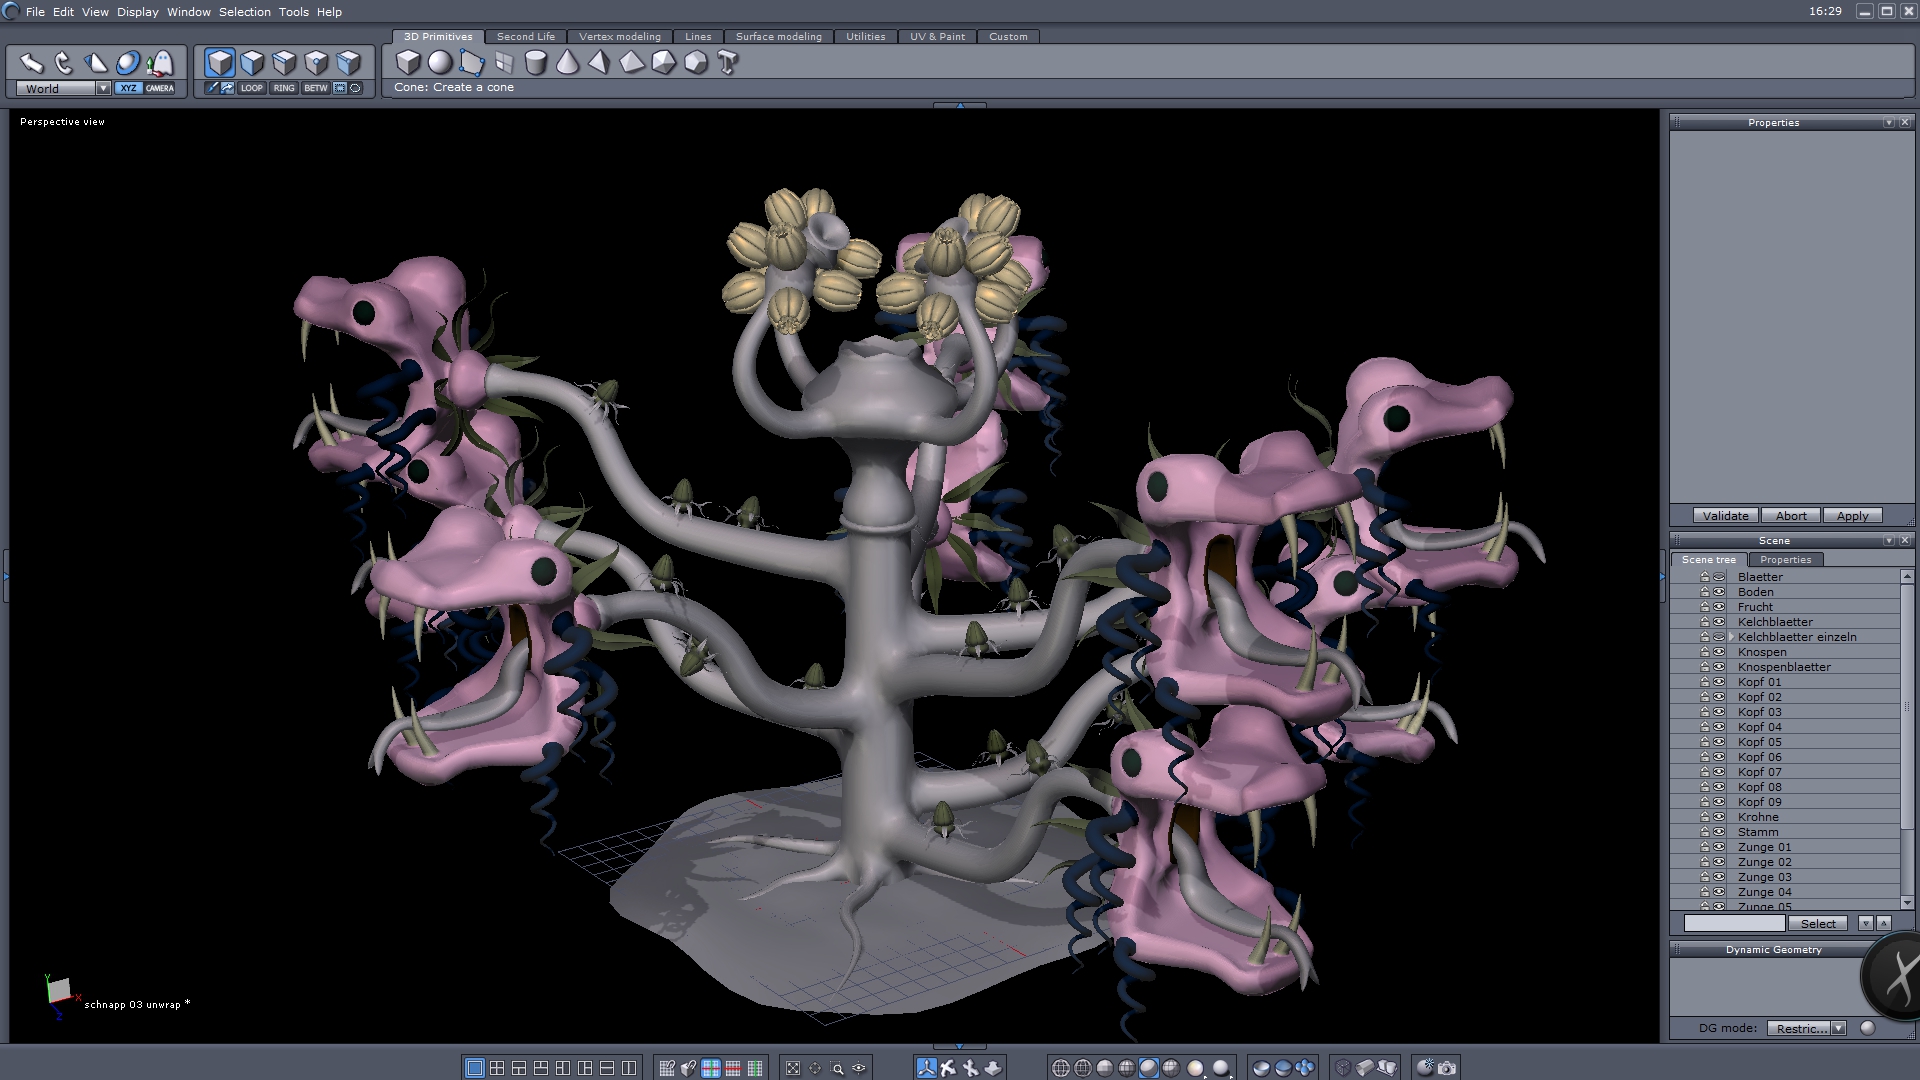
Task: Select the 3D text primitive tool
Action: pos(728,63)
